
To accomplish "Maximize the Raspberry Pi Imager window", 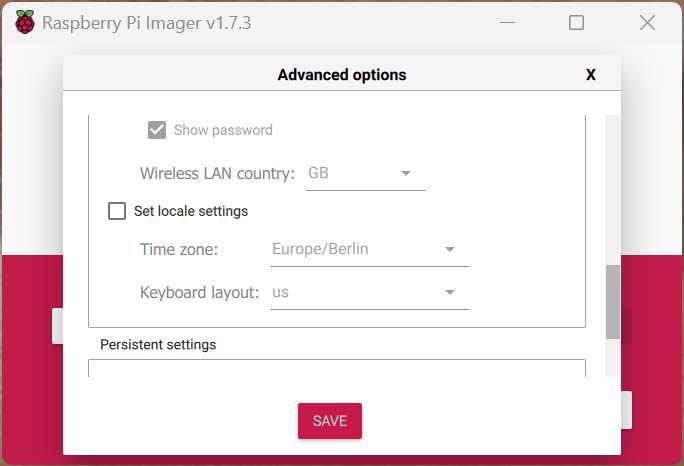I will tap(576, 22).
